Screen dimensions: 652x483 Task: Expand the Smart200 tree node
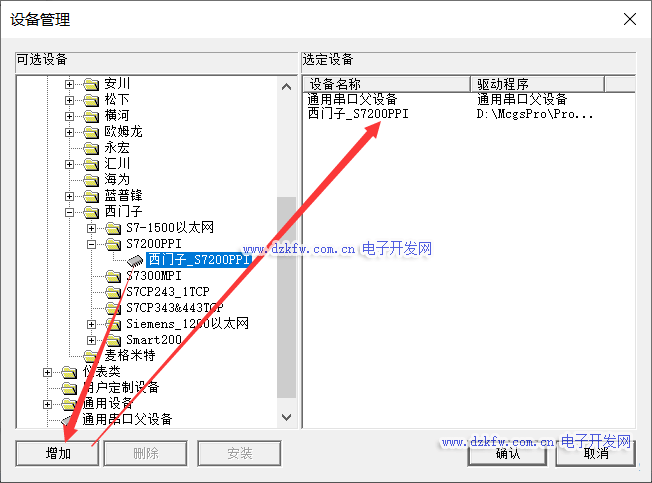click(x=92, y=340)
